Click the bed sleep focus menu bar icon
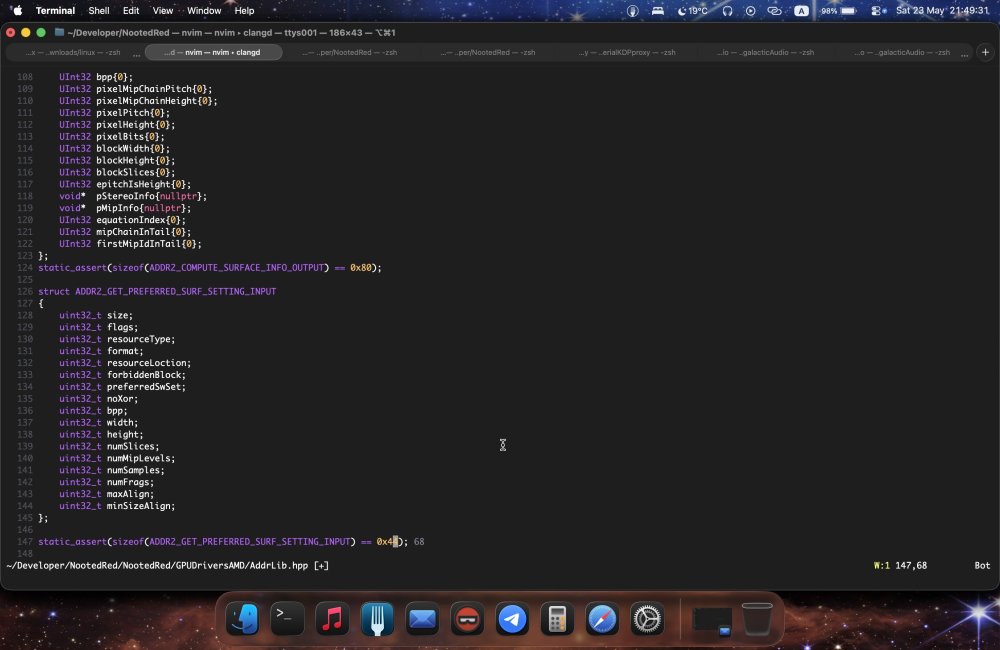The image size is (1000, 650). (658, 11)
